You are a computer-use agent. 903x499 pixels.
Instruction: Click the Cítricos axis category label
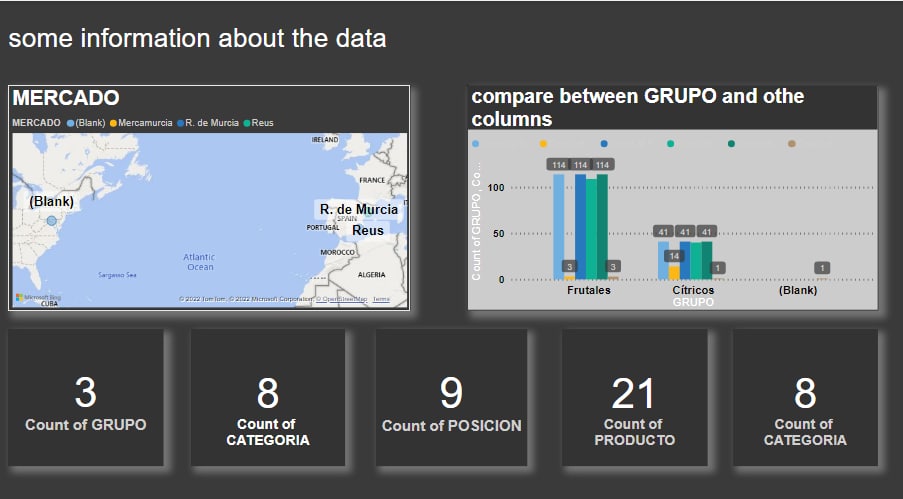click(693, 290)
